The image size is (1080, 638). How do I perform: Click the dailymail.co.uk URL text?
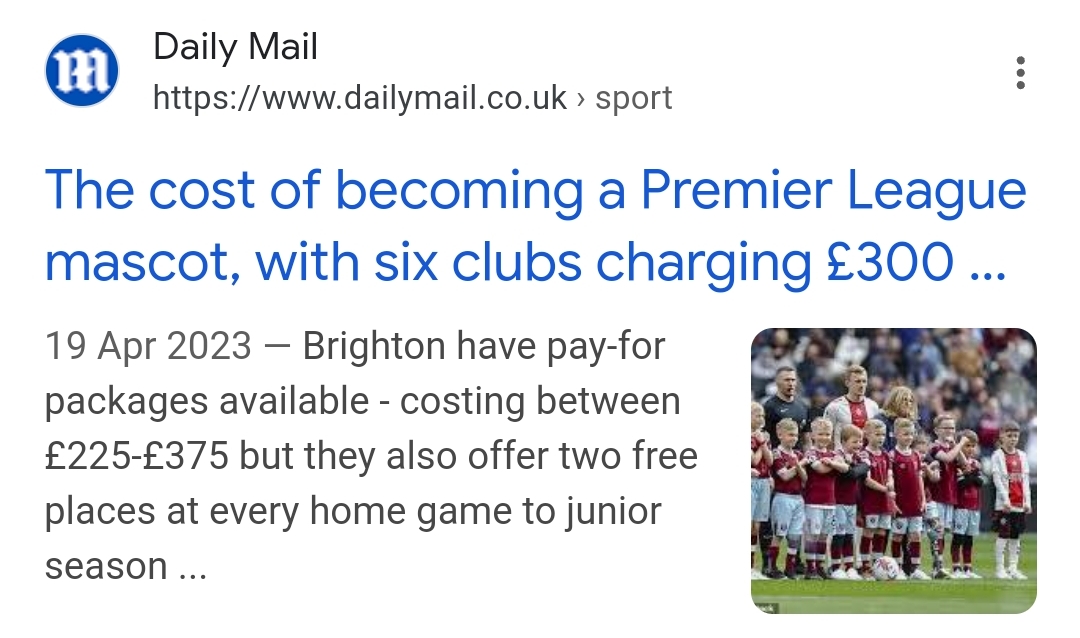360,98
